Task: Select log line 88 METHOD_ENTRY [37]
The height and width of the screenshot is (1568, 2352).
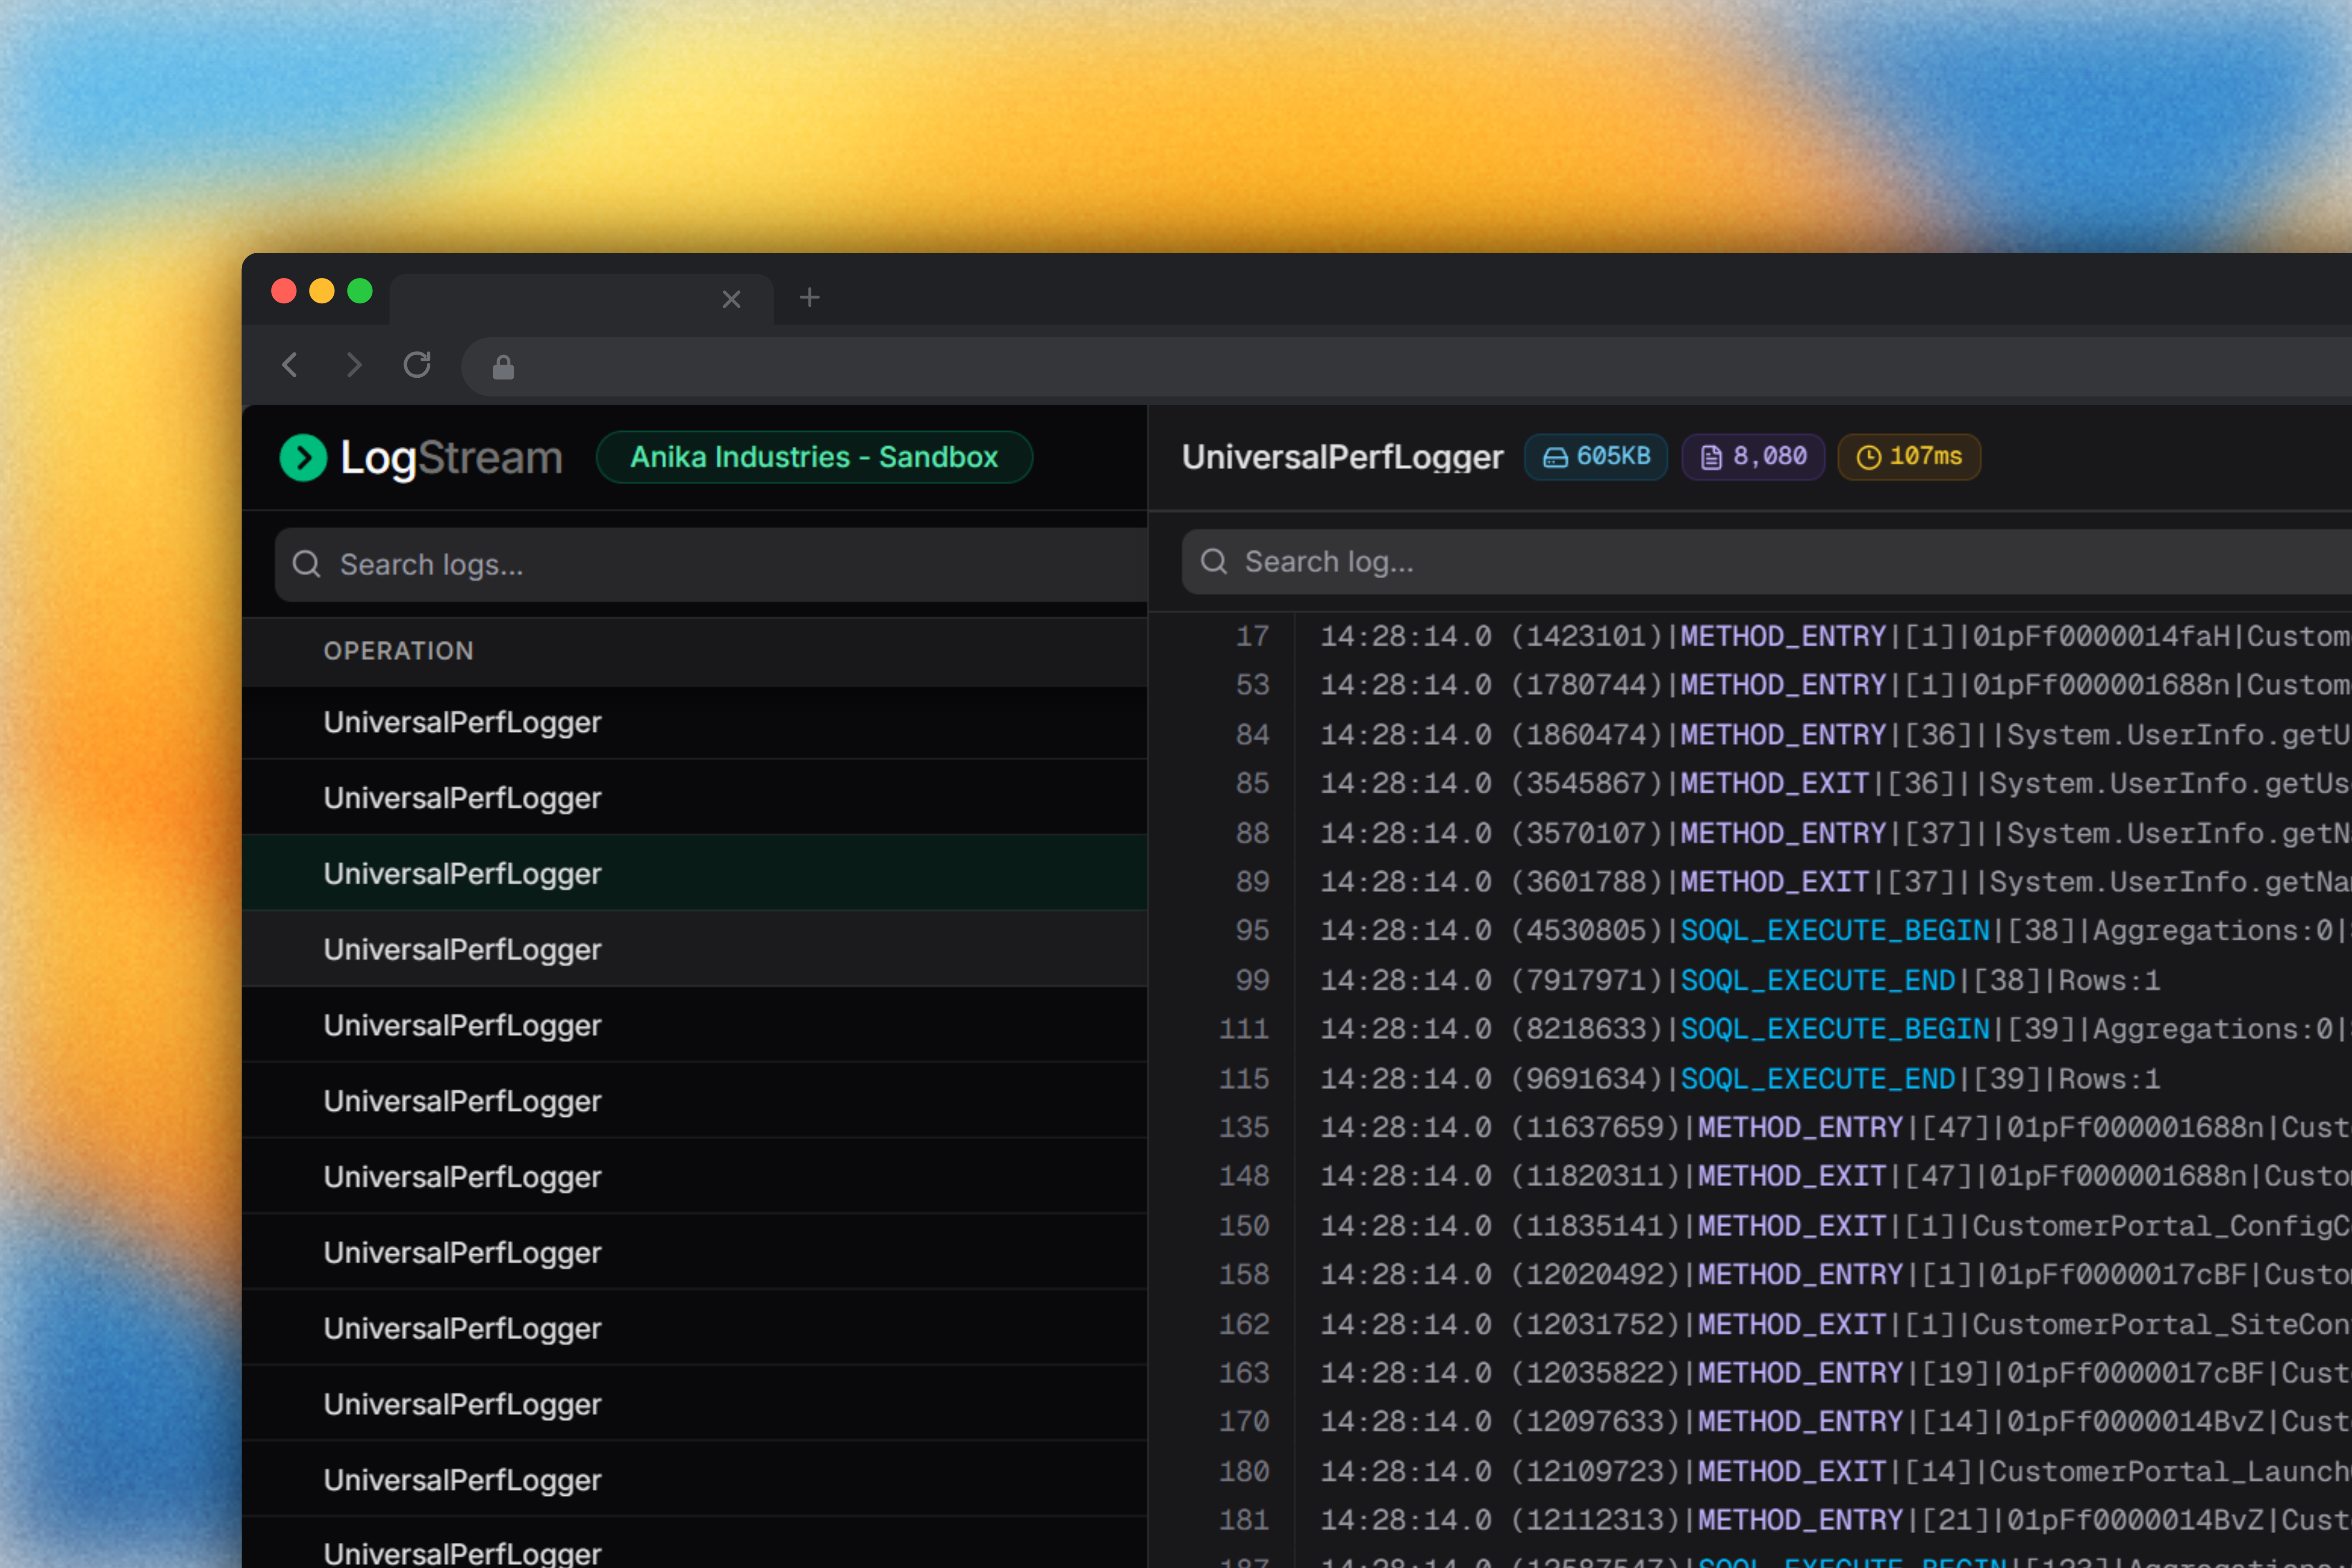Action: pos(1750,833)
